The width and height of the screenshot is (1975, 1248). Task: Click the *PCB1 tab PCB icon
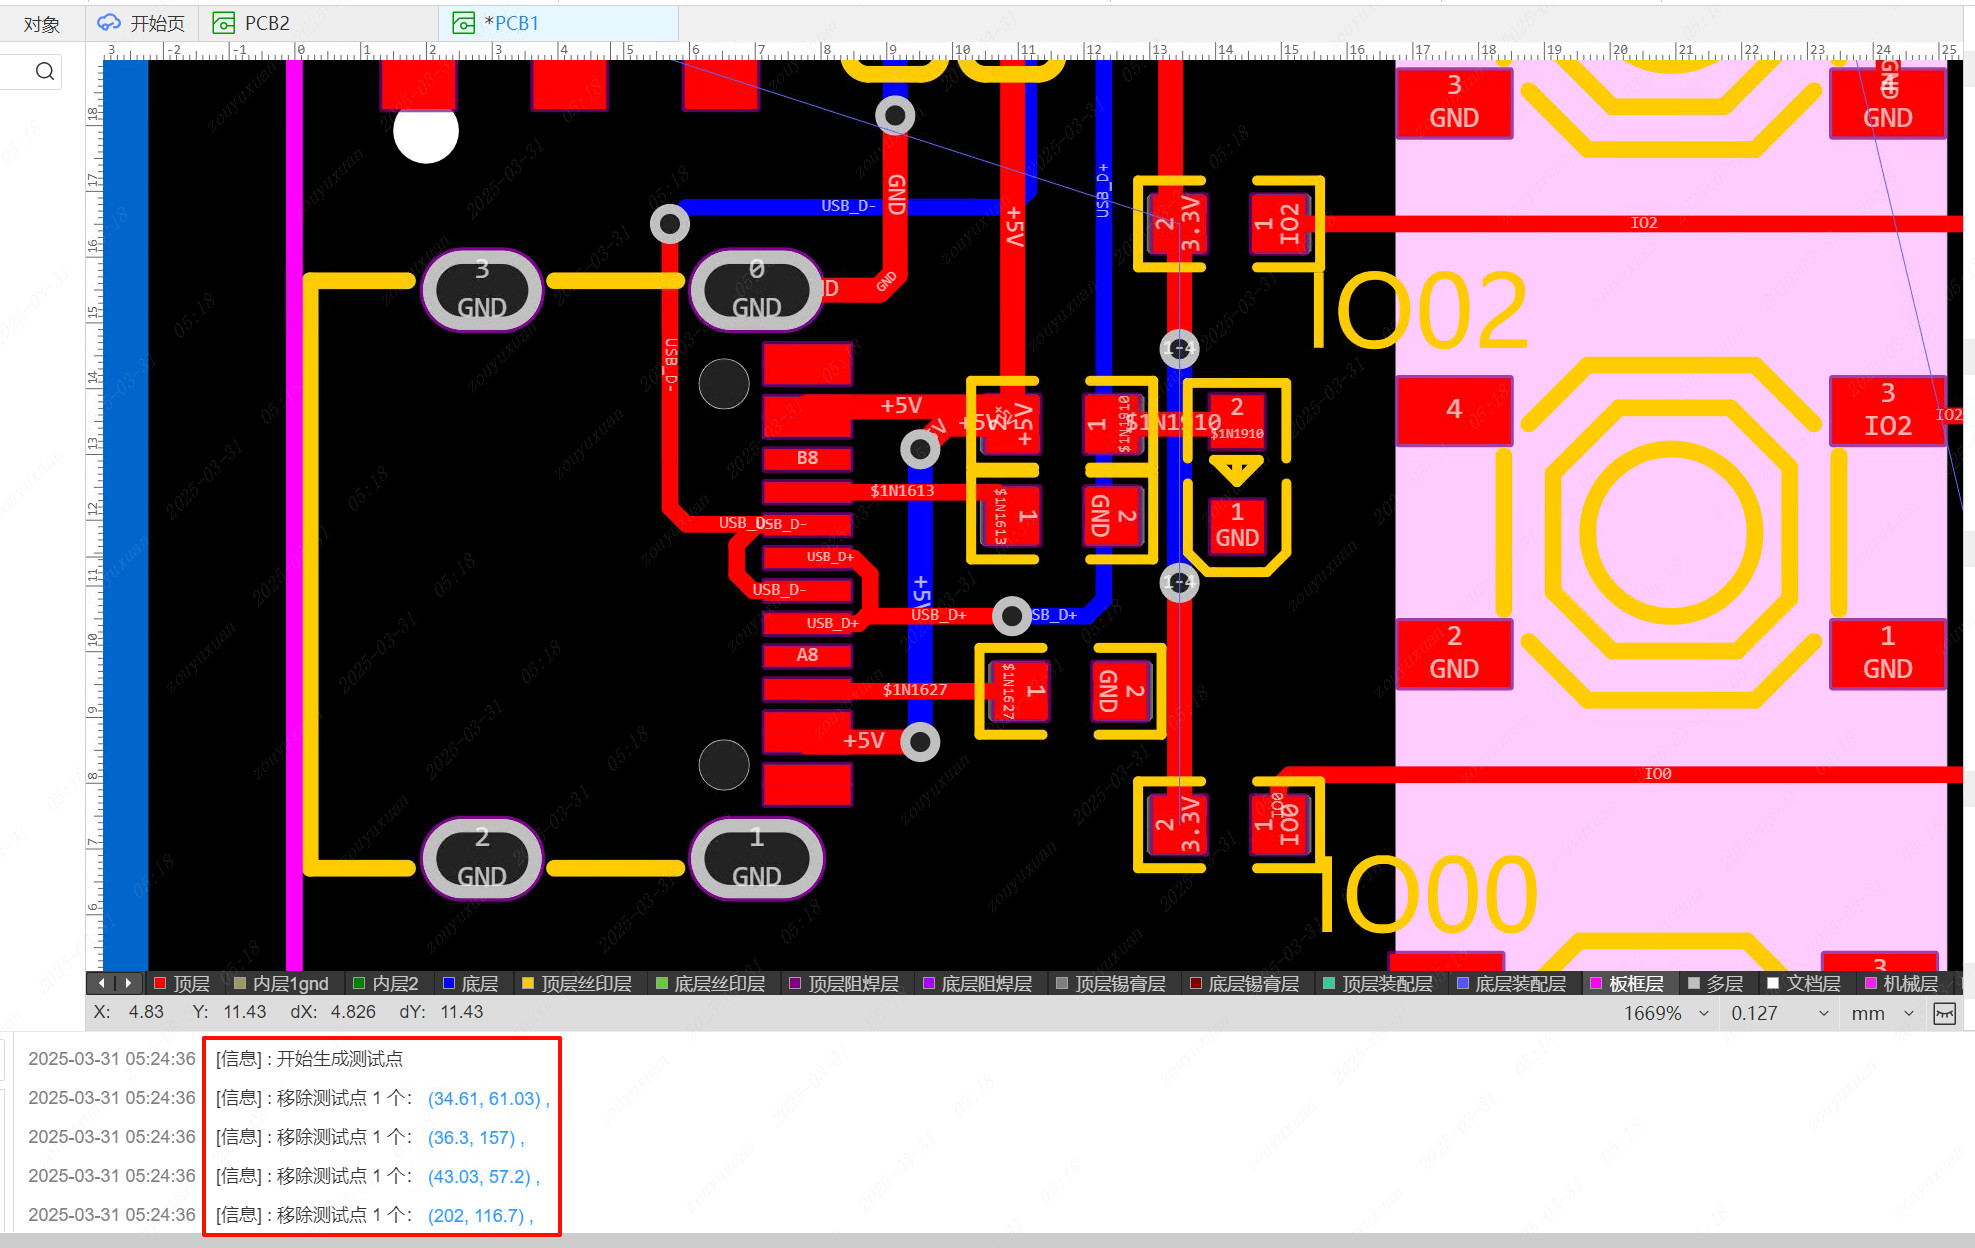[x=463, y=23]
